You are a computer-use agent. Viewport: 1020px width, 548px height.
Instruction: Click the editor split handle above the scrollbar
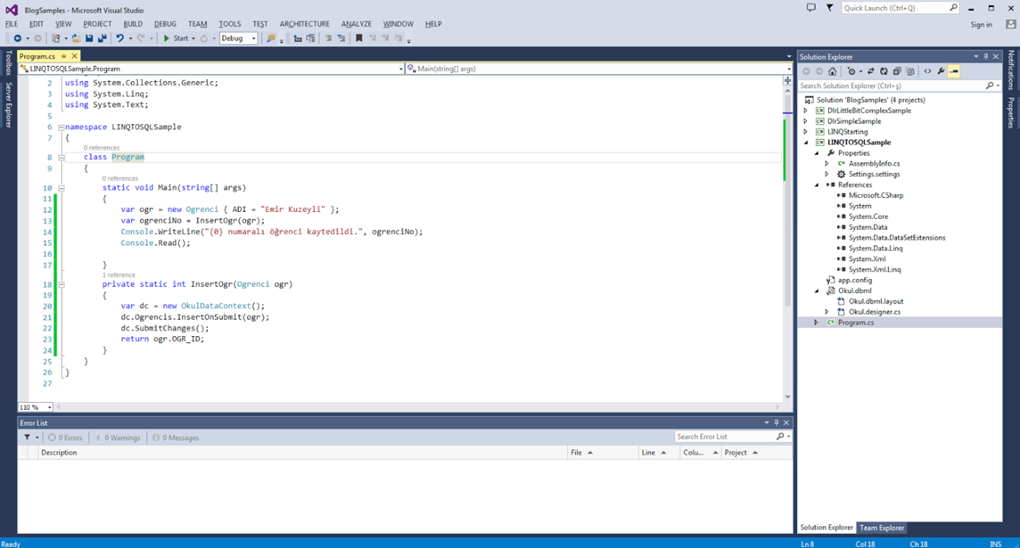click(788, 81)
